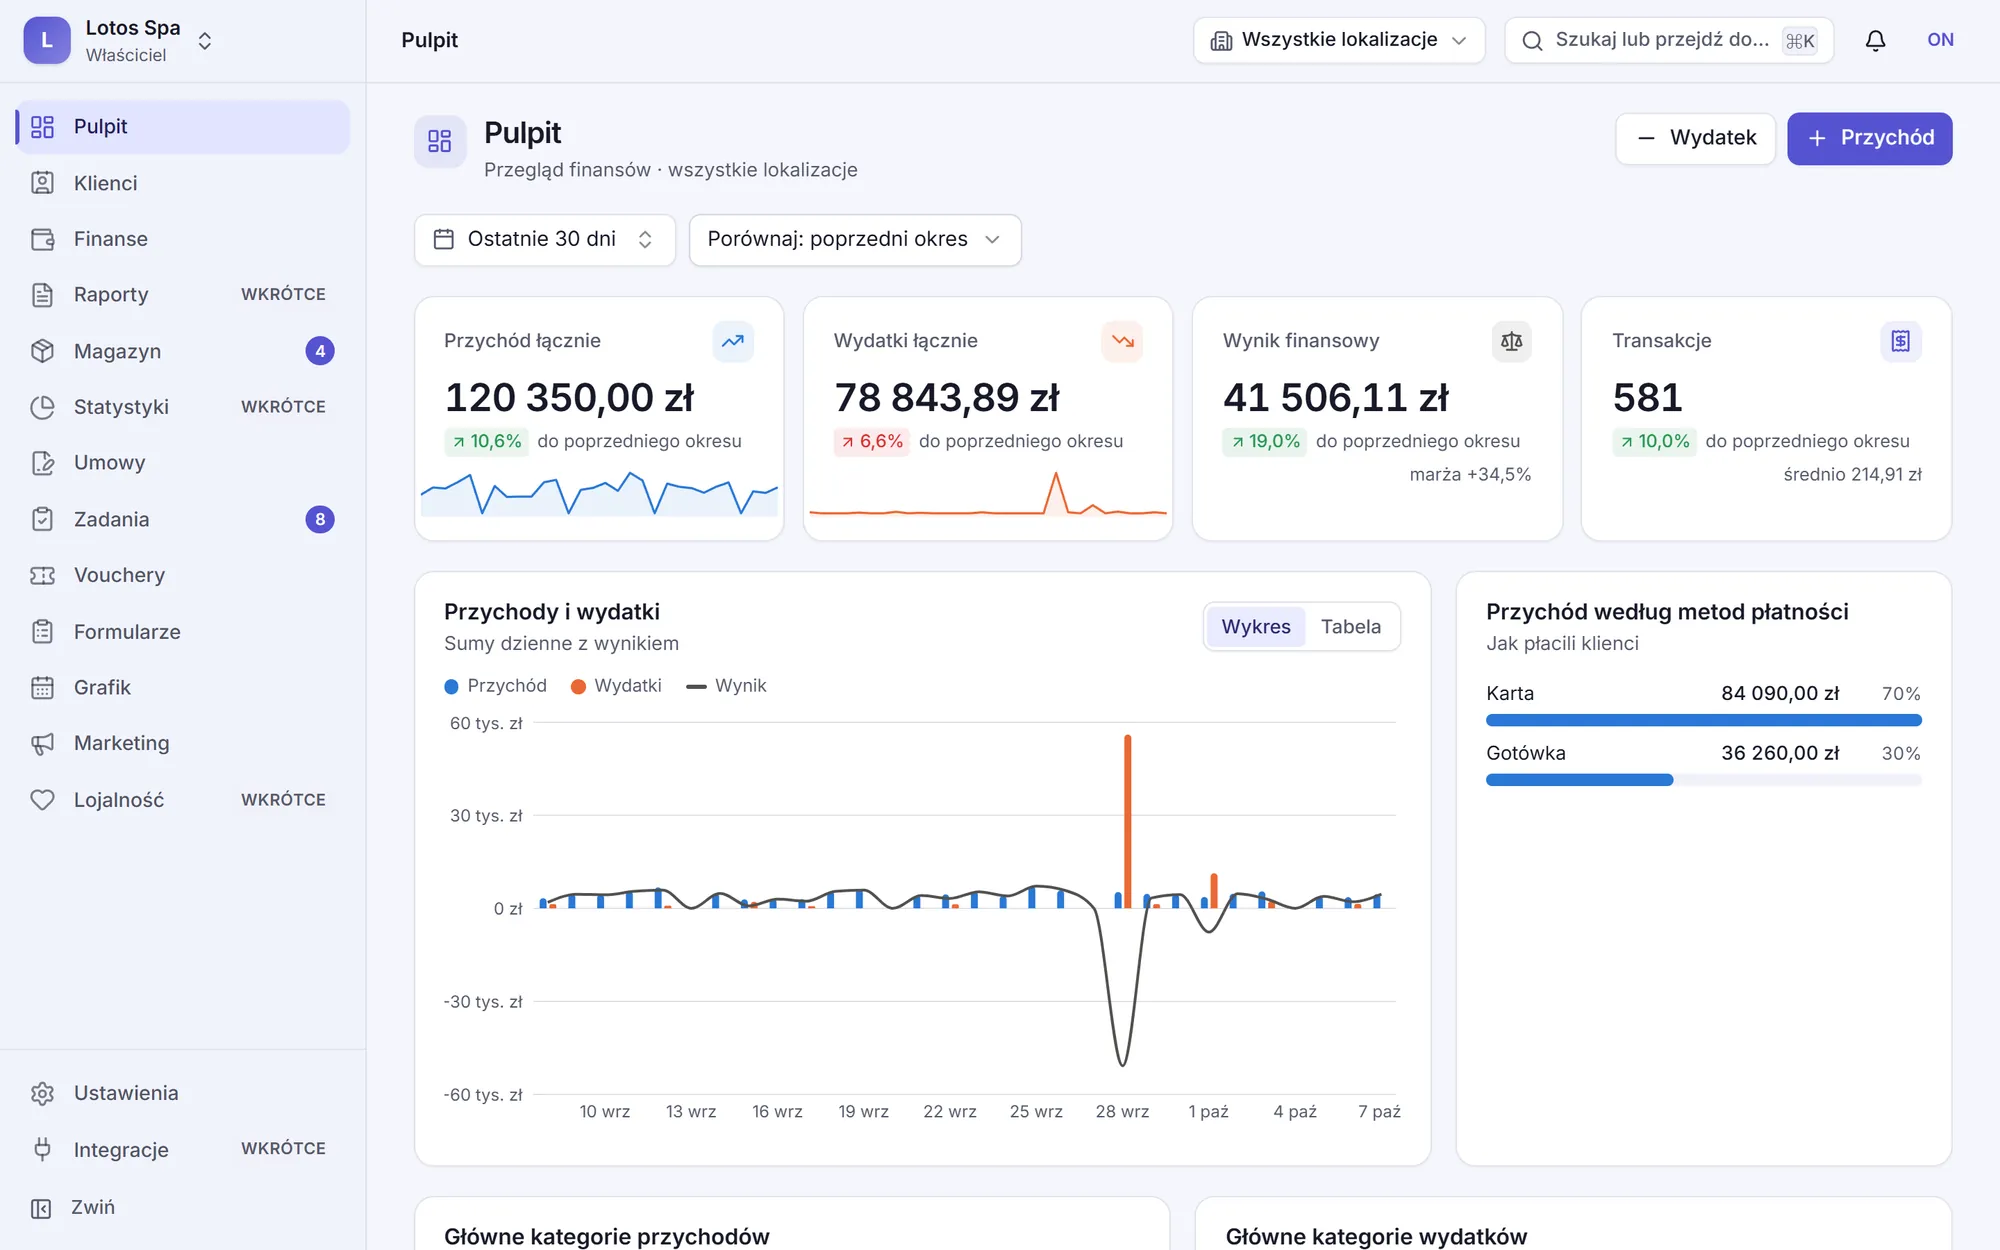The image size is (2000, 1250).
Task: Collapse sidebar with the Zwiń icon
Action: pos(41,1208)
